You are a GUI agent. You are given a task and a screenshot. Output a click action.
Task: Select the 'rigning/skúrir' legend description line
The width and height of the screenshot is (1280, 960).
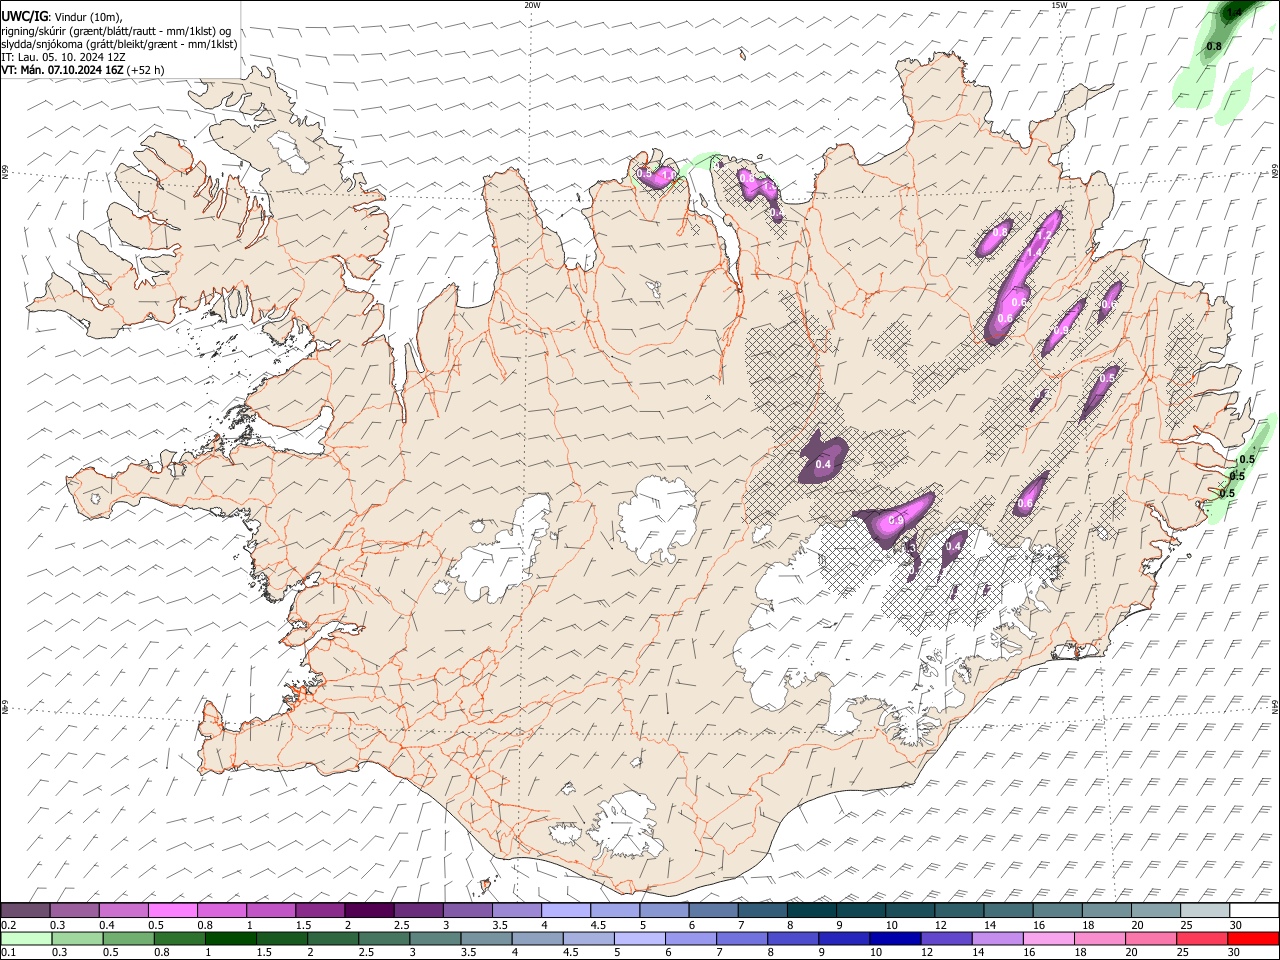tap(117, 30)
